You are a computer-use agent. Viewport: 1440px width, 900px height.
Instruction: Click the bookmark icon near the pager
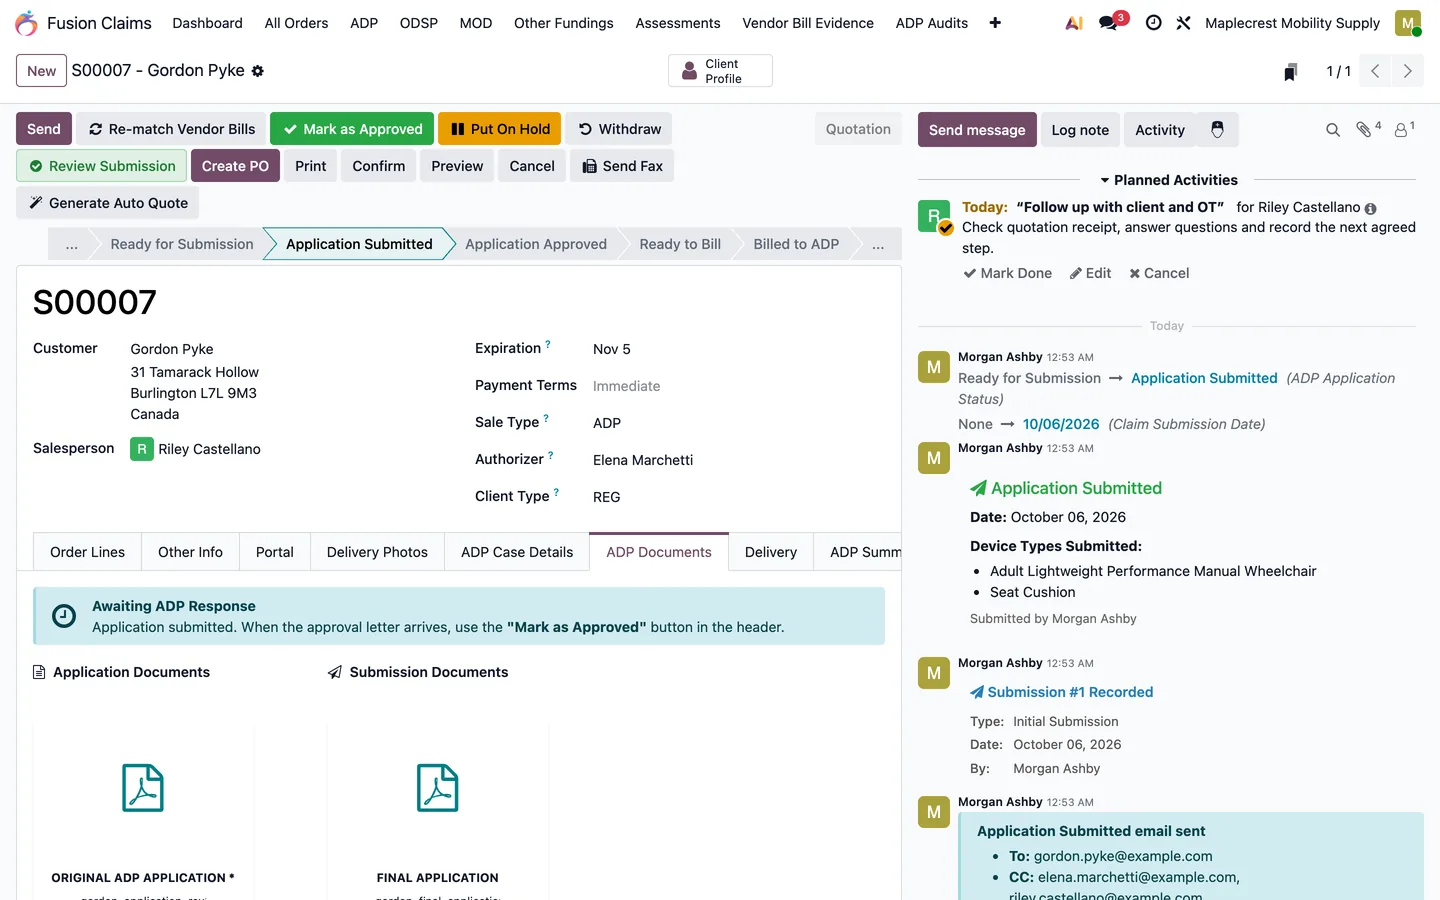(1291, 71)
